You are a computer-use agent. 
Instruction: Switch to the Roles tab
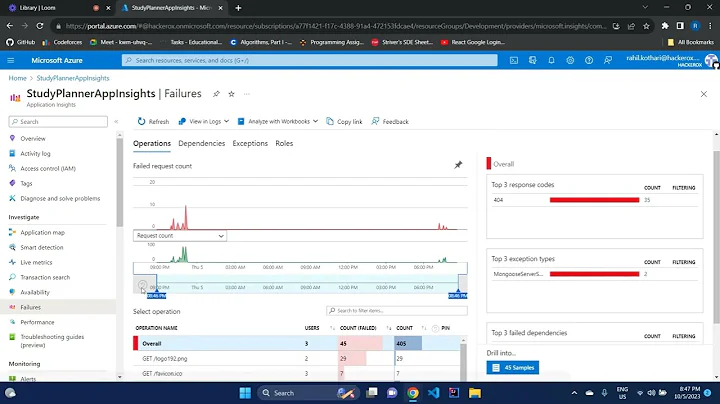tap(284, 143)
